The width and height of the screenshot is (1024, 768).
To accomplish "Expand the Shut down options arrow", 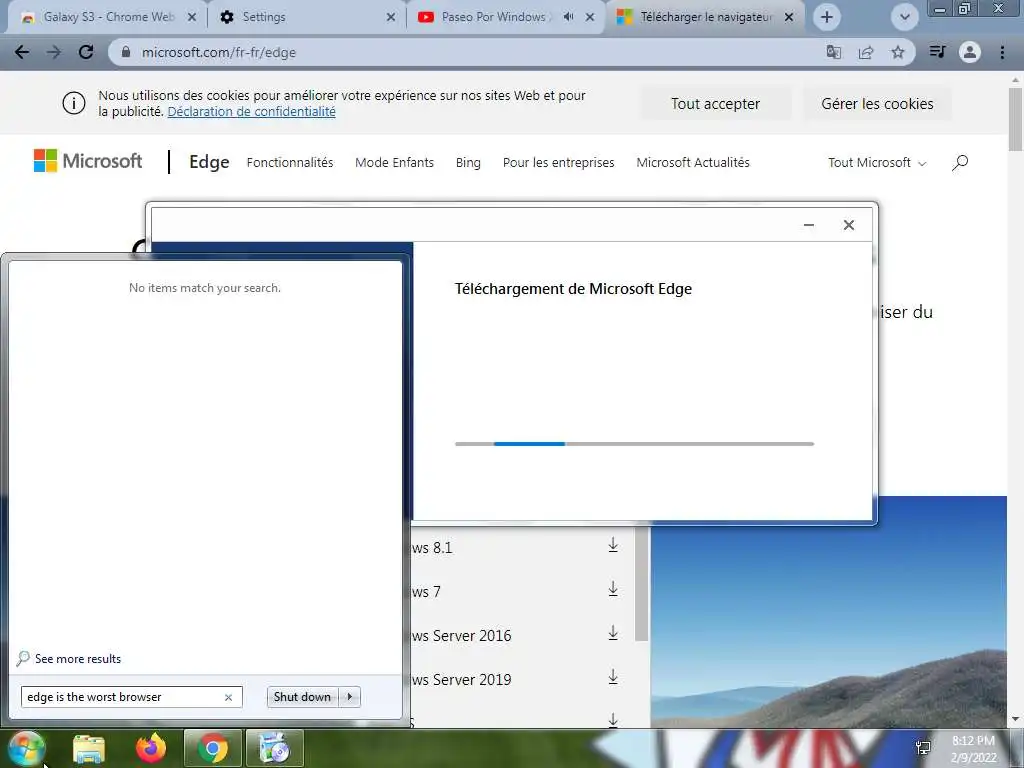I will tap(350, 697).
